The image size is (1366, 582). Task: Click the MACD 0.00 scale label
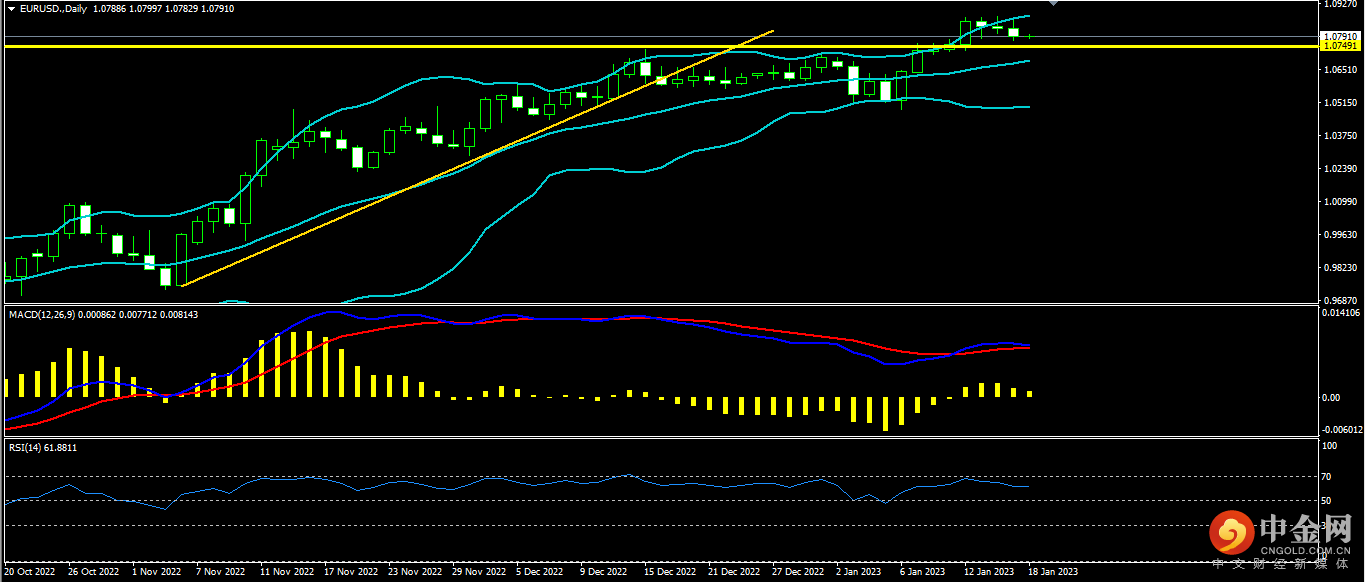click(1330, 398)
